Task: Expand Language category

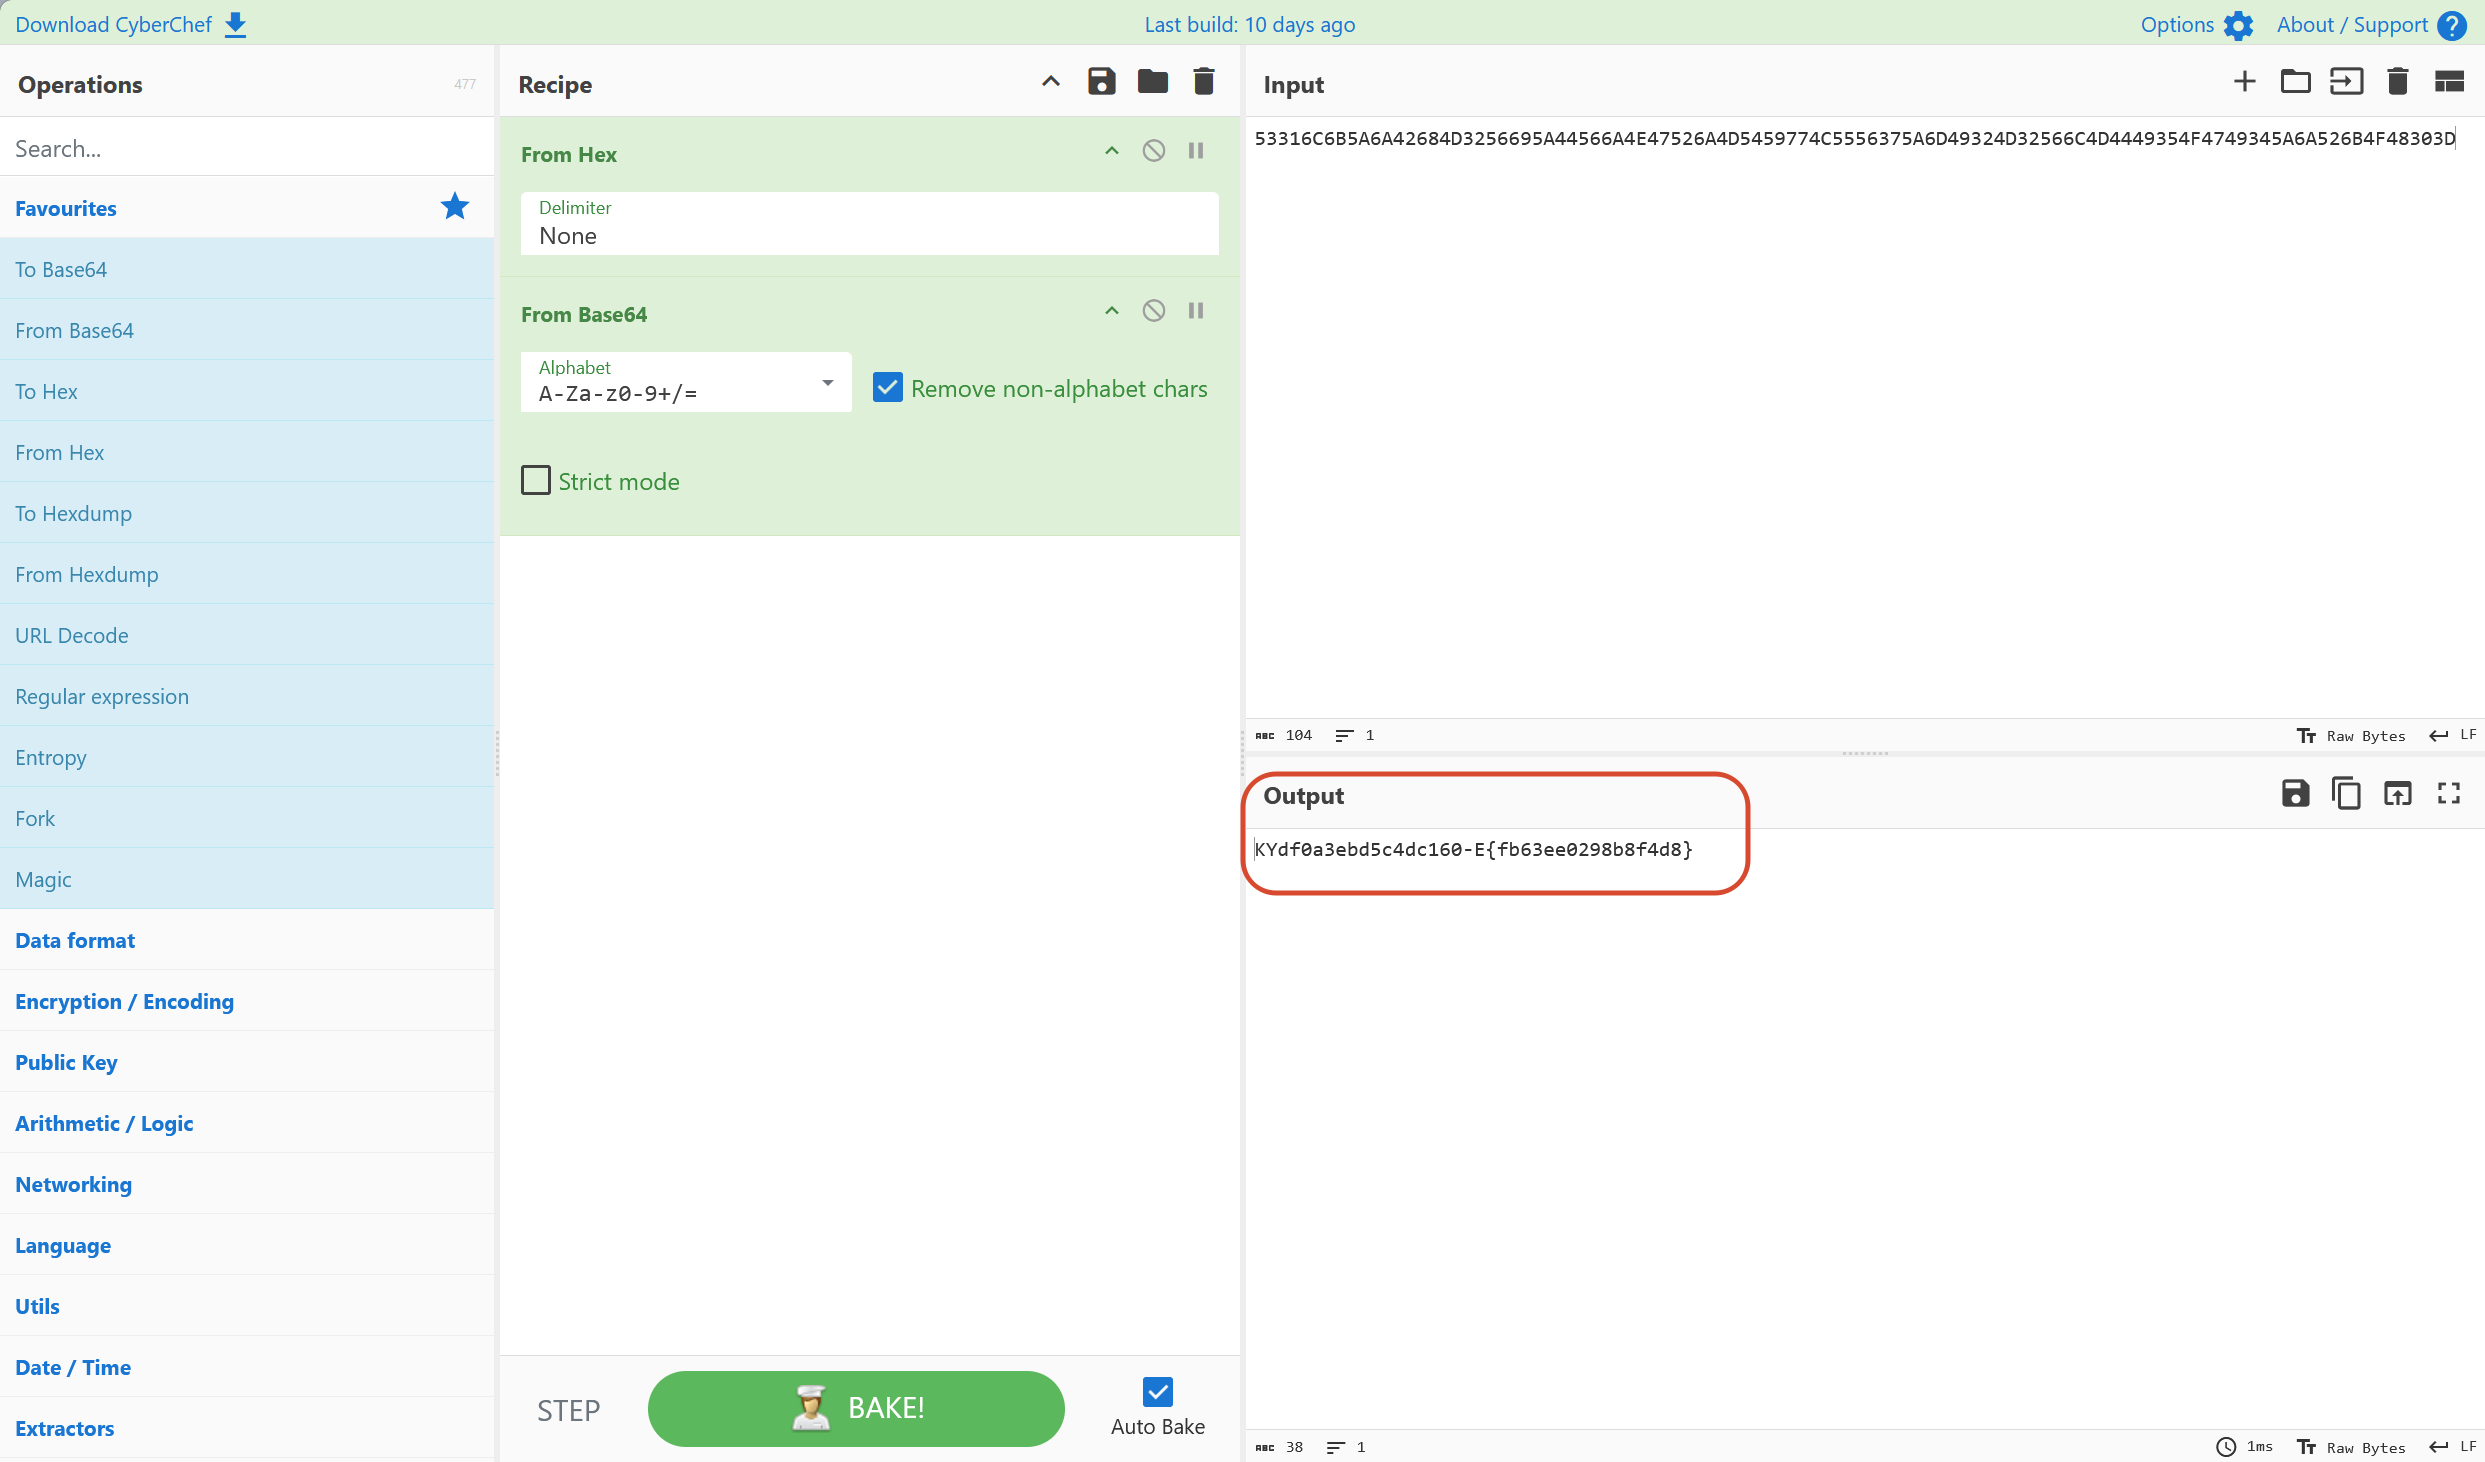Action: 247,1245
